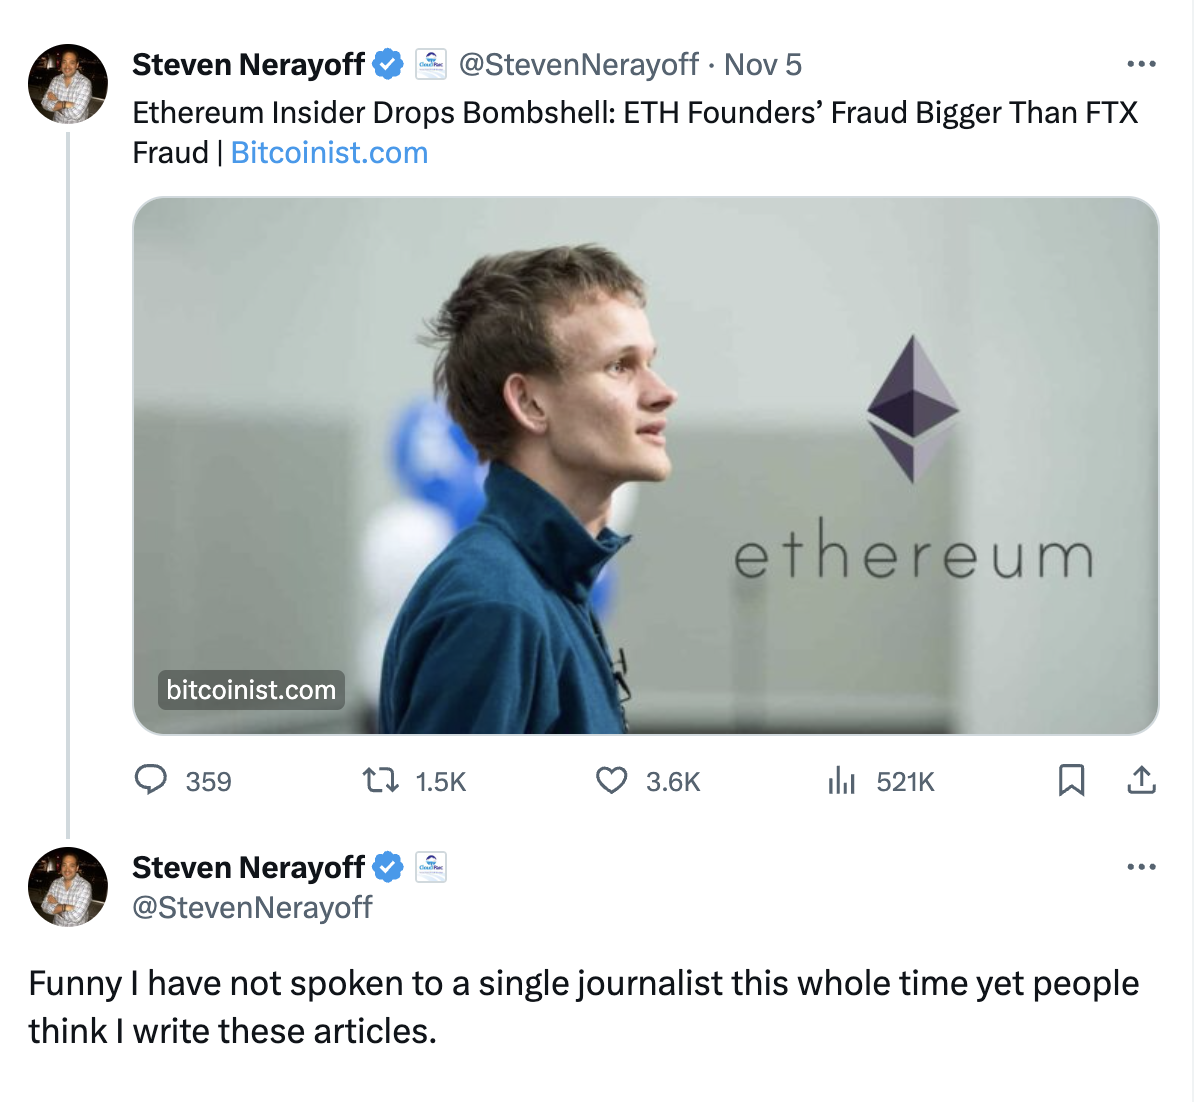
Task: Bookmark the Ethereum article tweet
Action: pyautogui.click(x=1072, y=781)
